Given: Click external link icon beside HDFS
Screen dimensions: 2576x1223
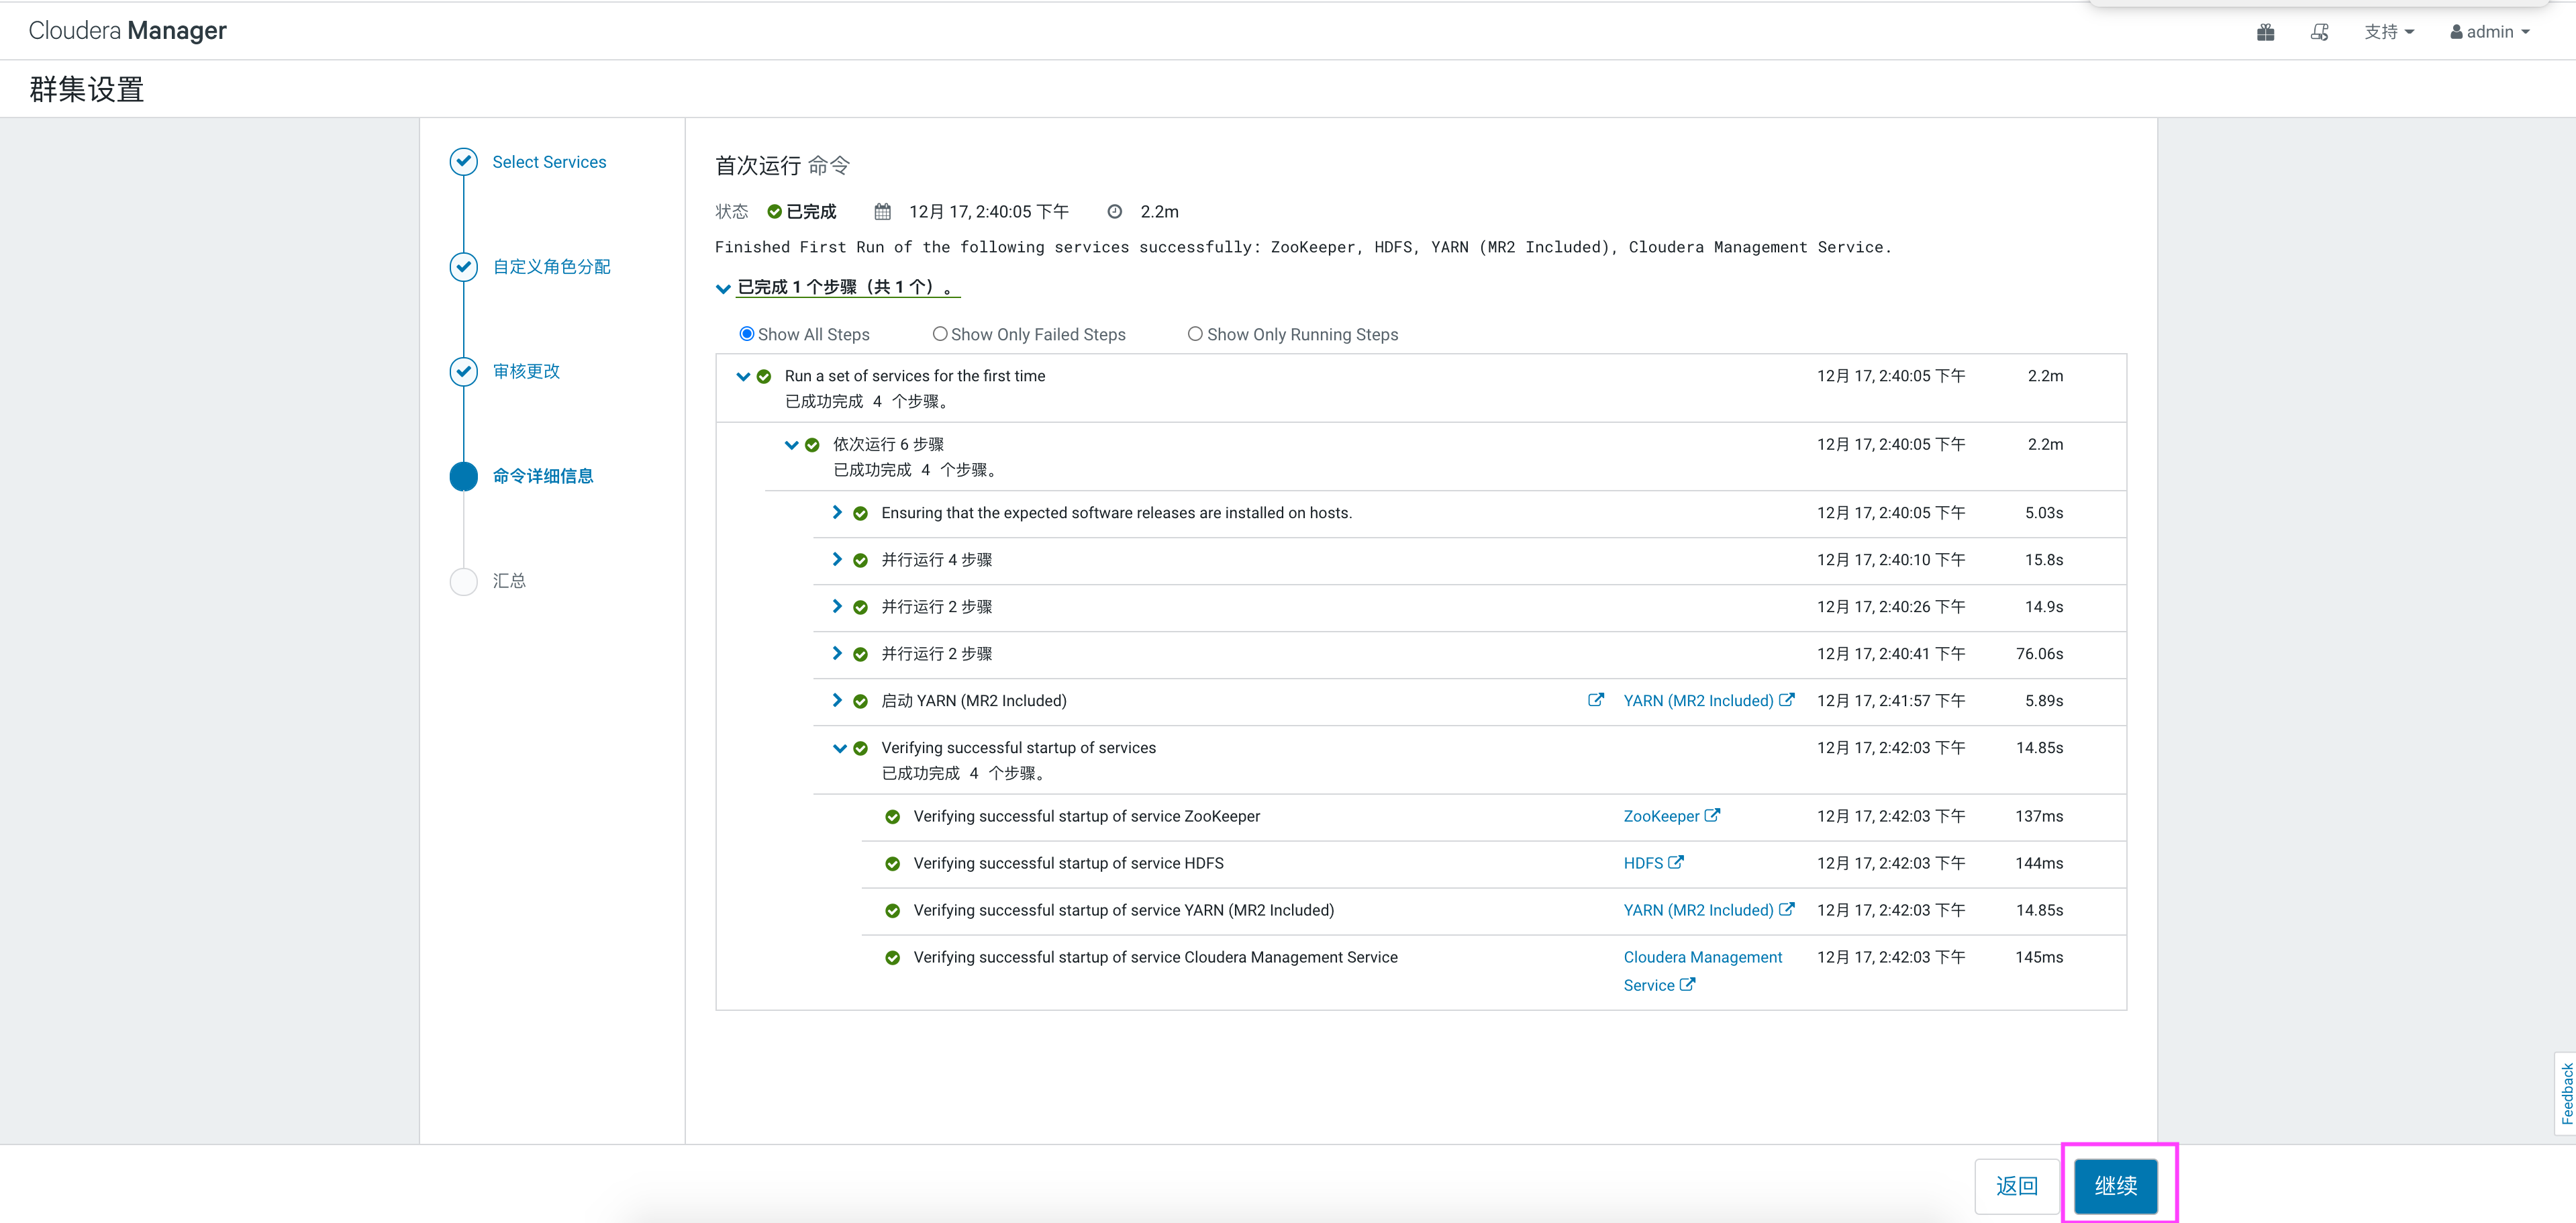Looking at the screenshot, I should click(x=1676, y=862).
